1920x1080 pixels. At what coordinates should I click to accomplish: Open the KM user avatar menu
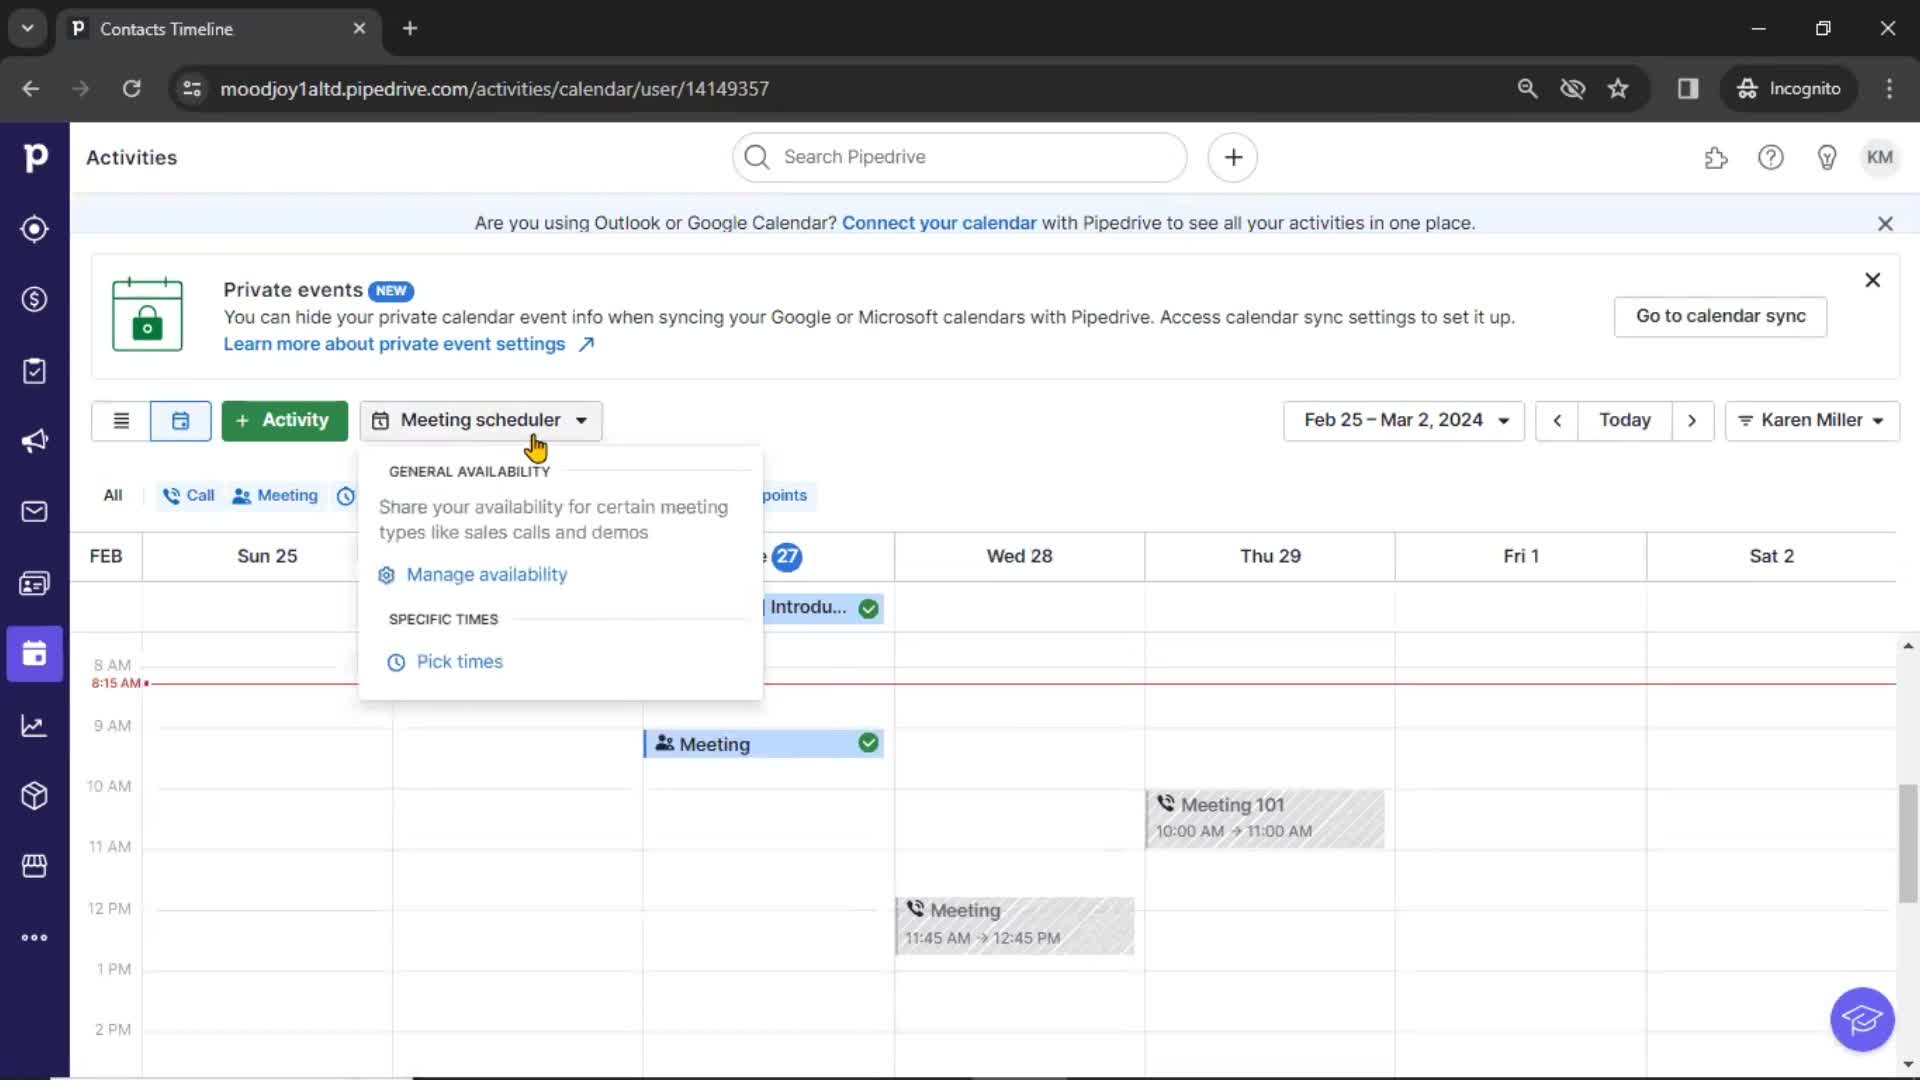pos(1880,157)
